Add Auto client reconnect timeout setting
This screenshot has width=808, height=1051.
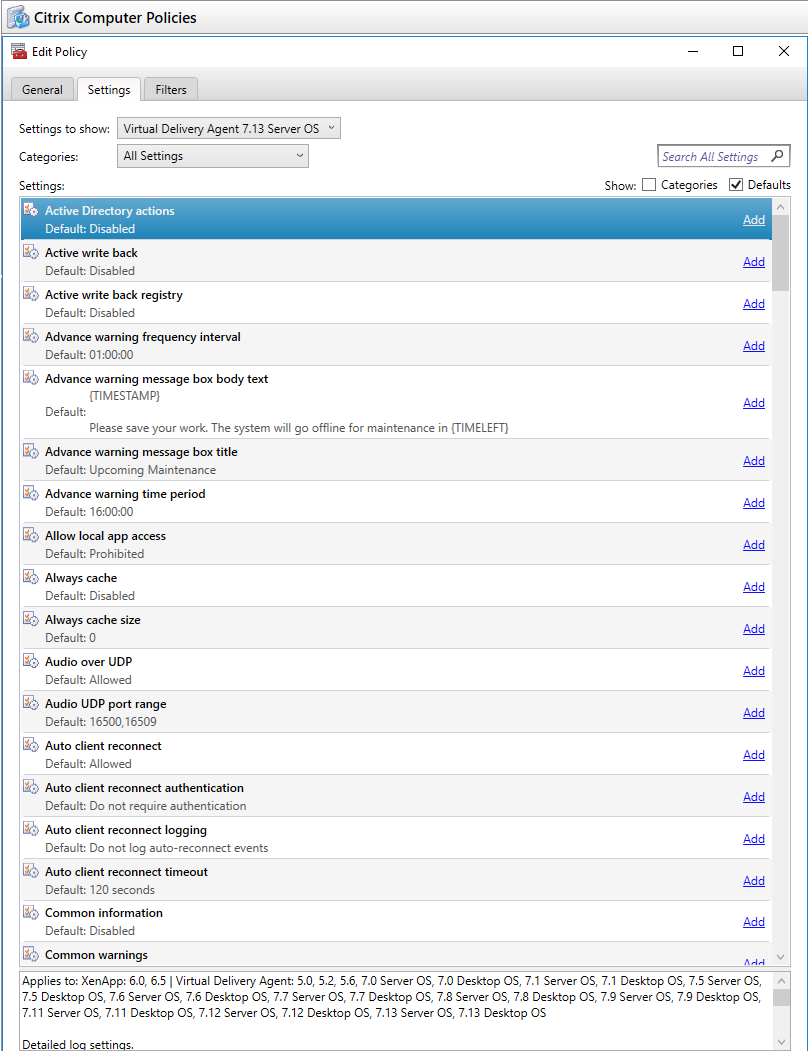(x=754, y=881)
